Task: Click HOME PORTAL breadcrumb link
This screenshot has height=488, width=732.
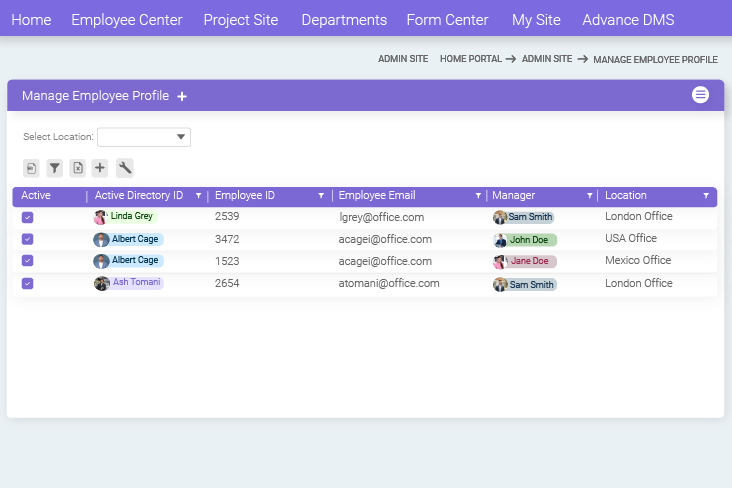Action: (471, 59)
